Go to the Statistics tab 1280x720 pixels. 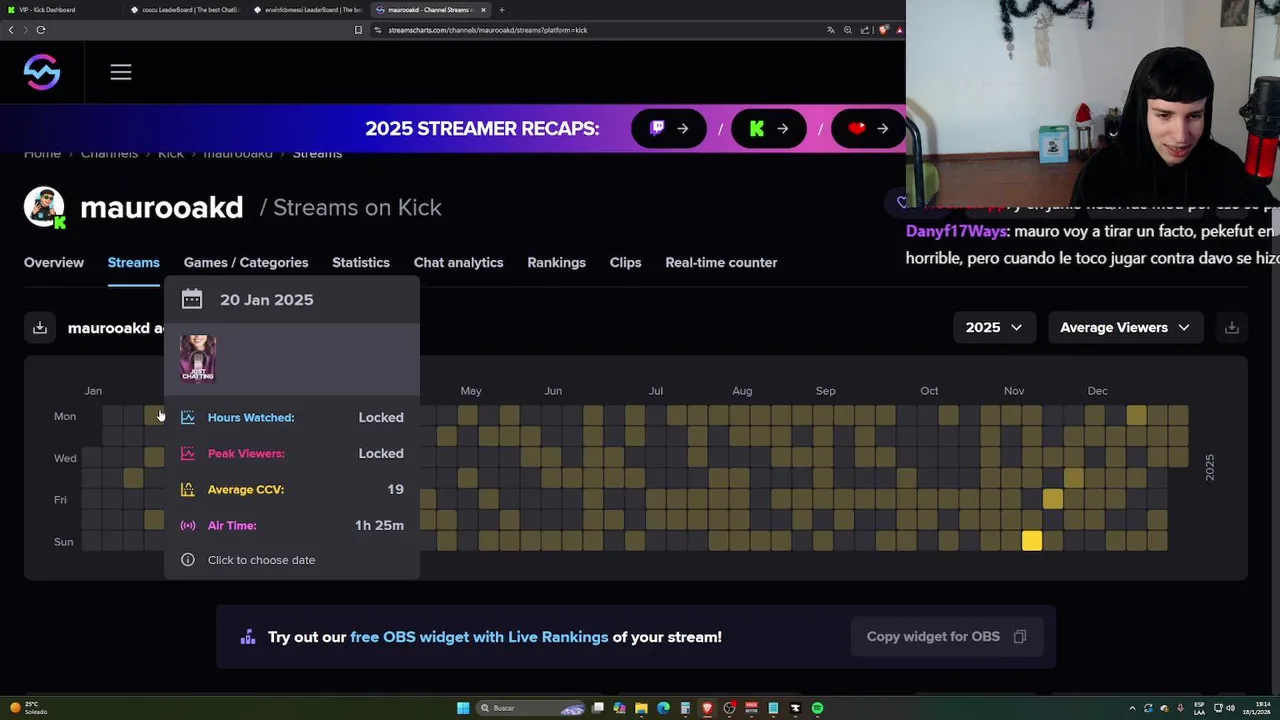click(x=361, y=262)
